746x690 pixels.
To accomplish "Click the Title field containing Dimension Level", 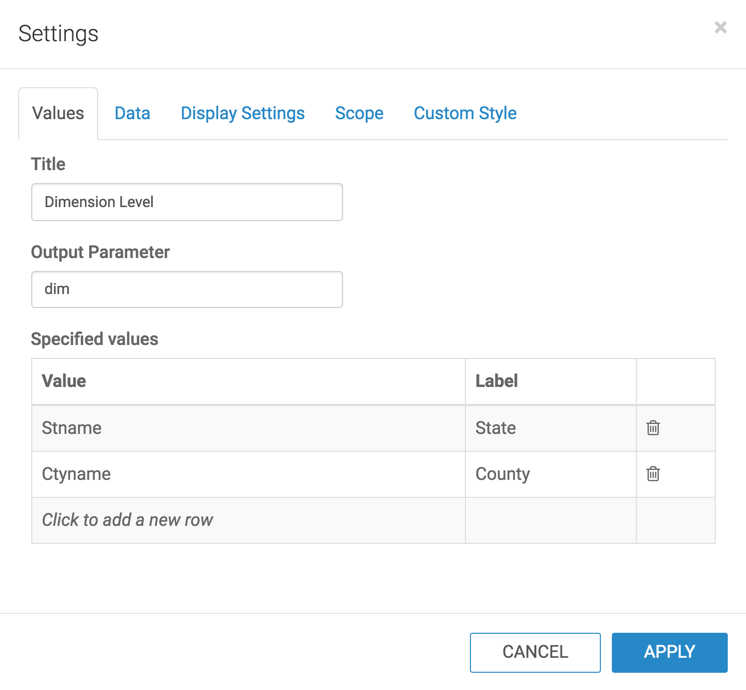I will [187, 202].
